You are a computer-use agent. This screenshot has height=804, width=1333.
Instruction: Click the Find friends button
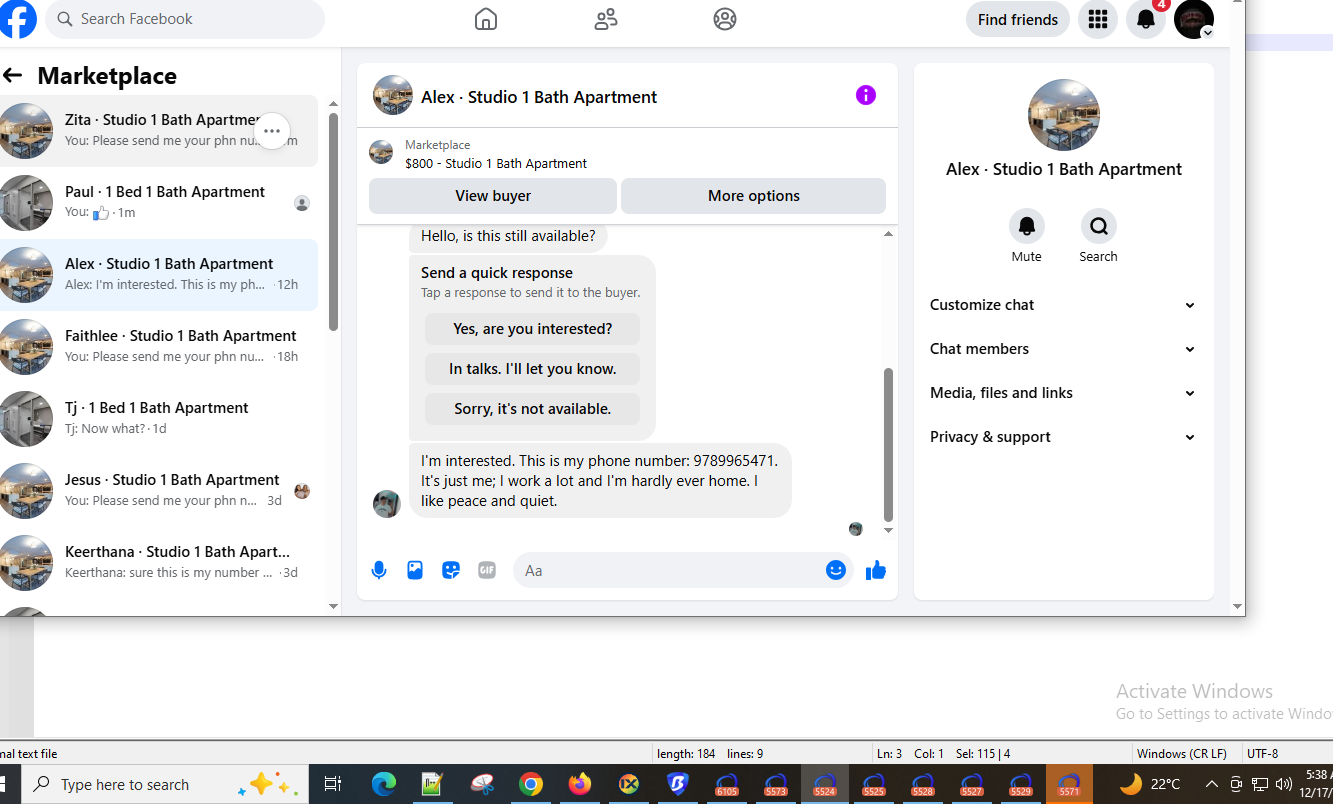[1018, 19]
